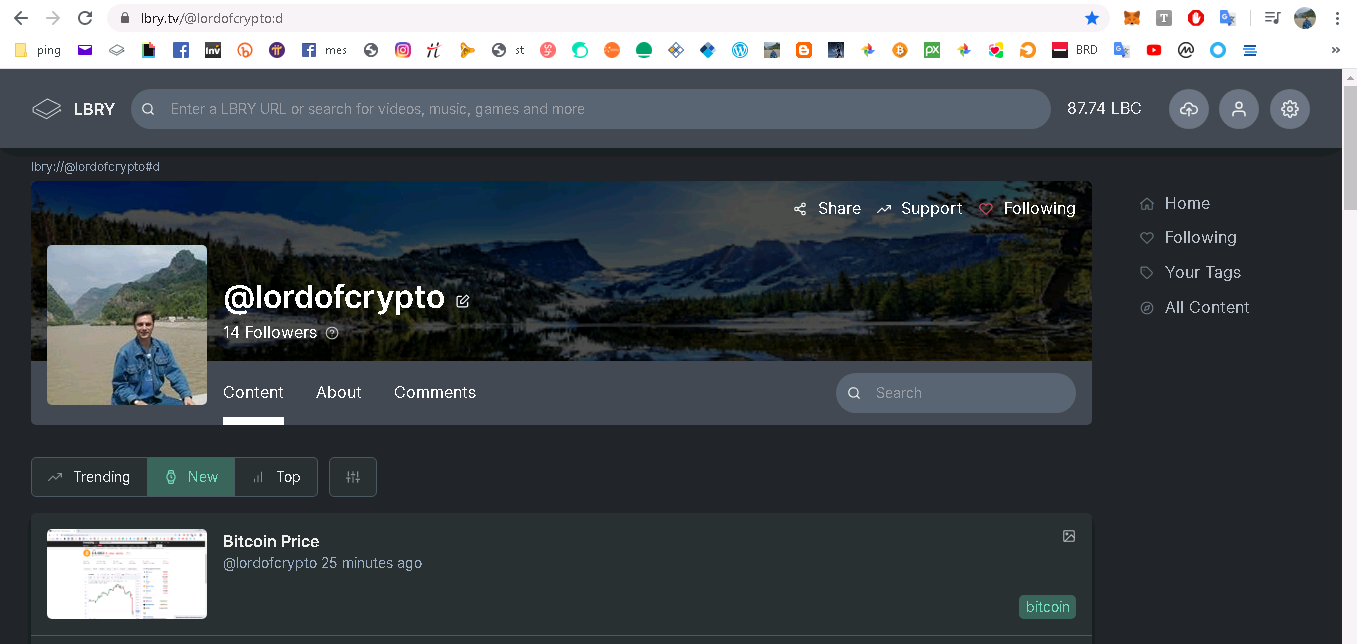Viewport: 1357px width, 644px height.
Task: Open the WordPress bookmark icon
Action: tap(740, 50)
